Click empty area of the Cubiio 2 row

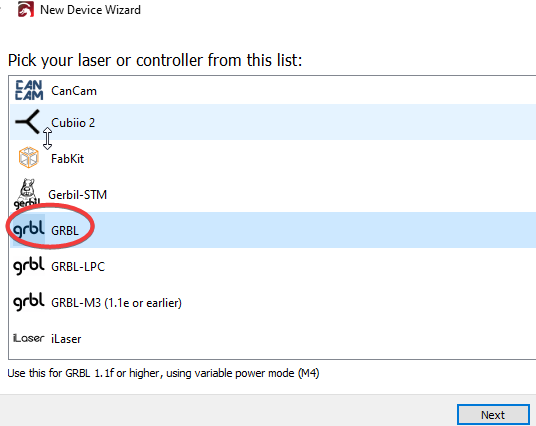point(308,122)
